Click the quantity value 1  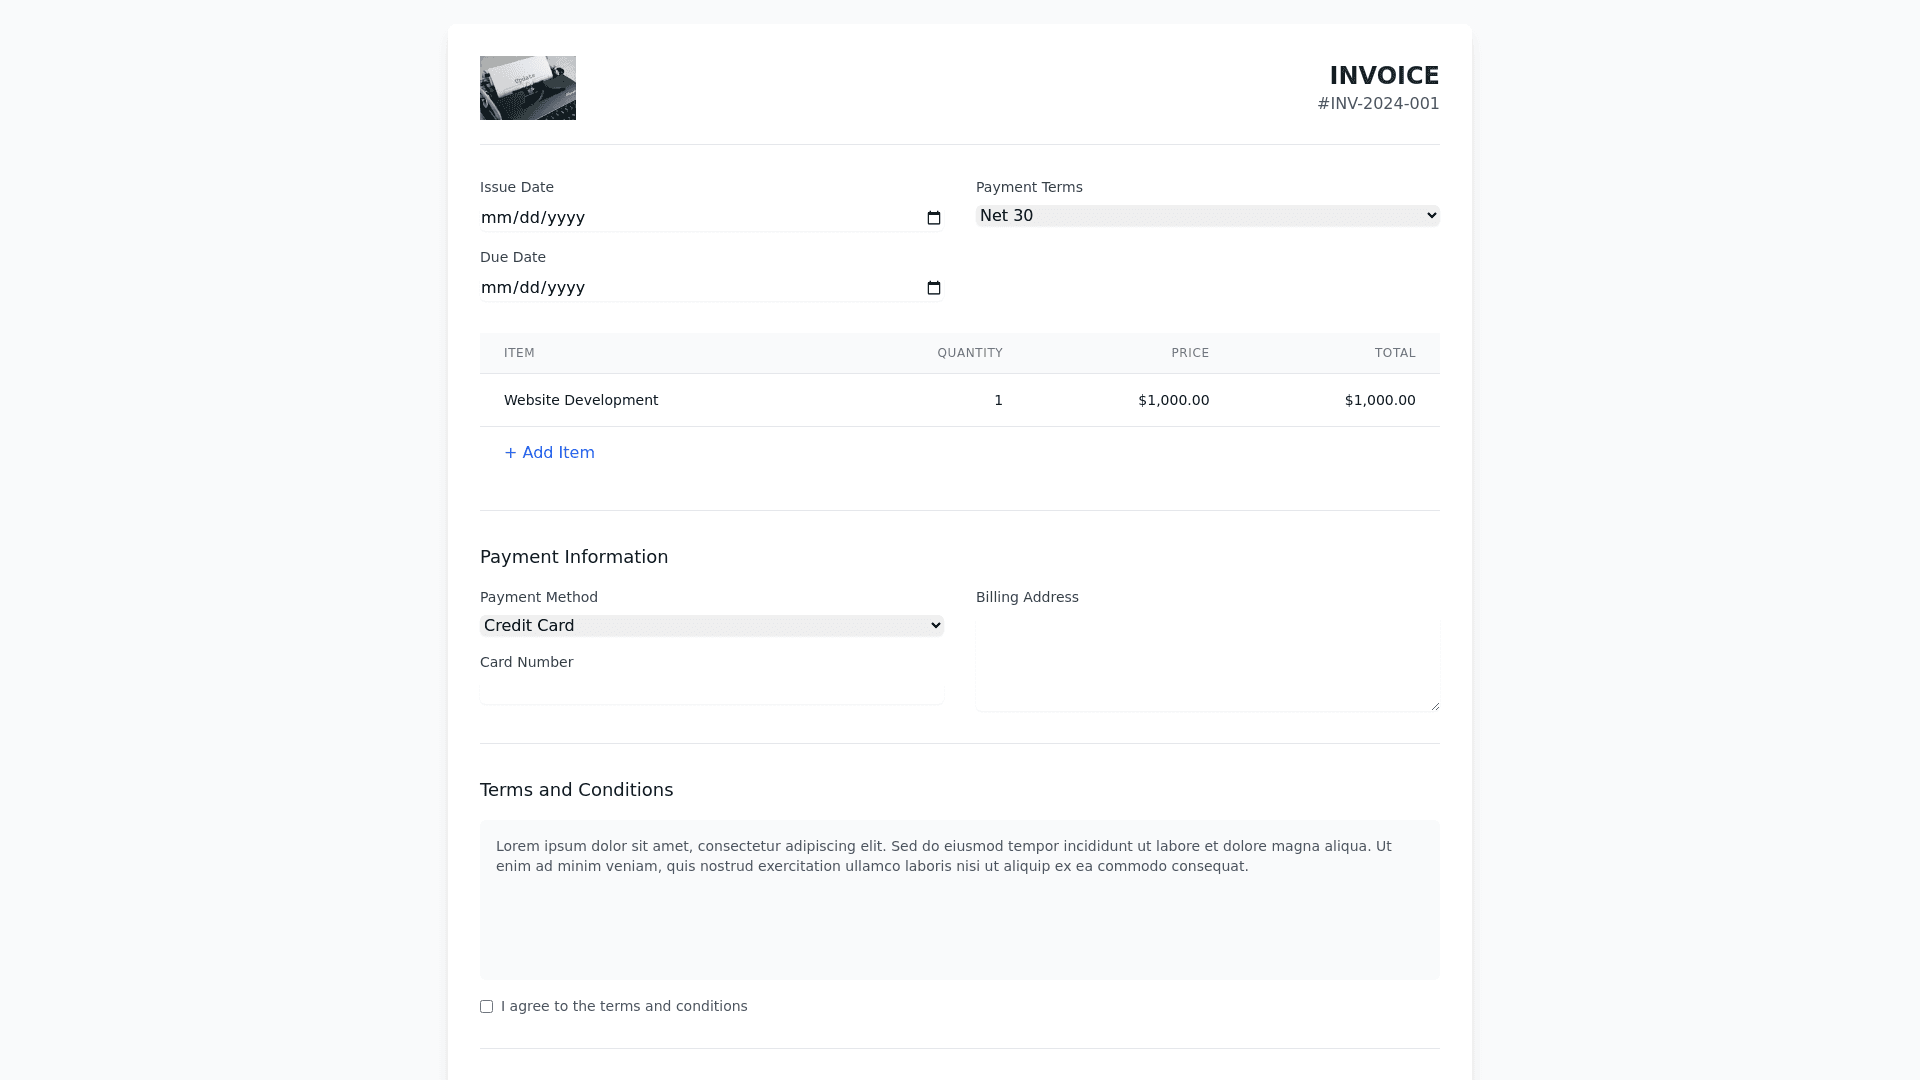click(x=998, y=400)
